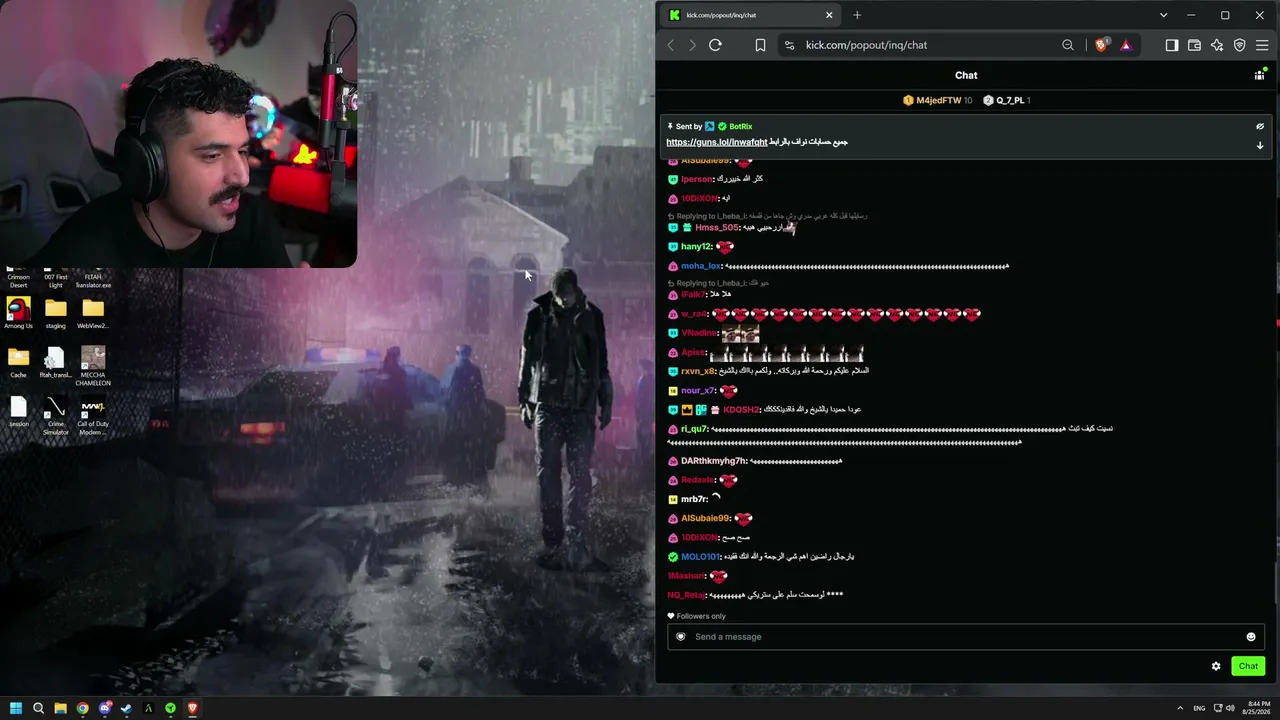Open Windows Start menu
This screenshot has height=720, width=1280.
point(14,708)
